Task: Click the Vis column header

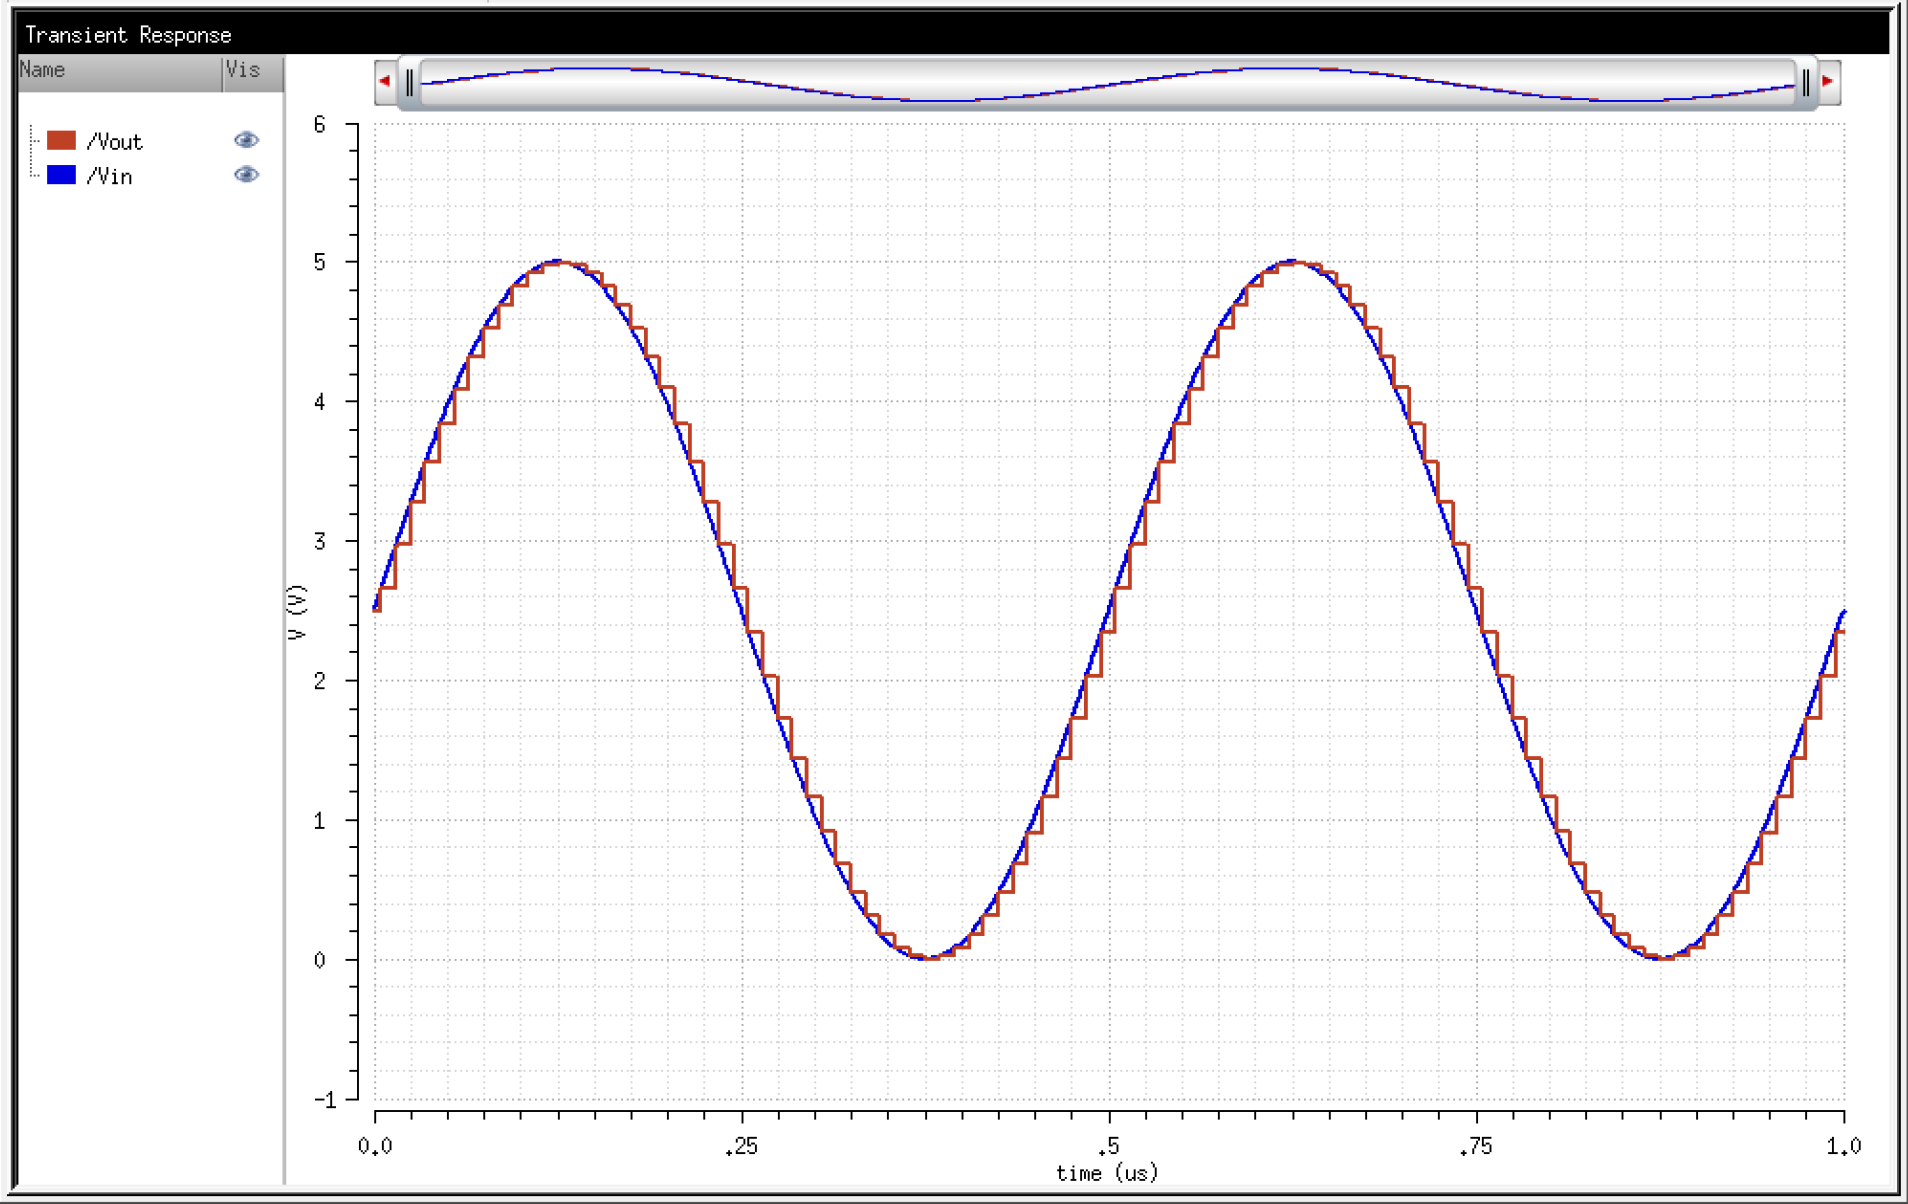Action: (x=244, y=70)
